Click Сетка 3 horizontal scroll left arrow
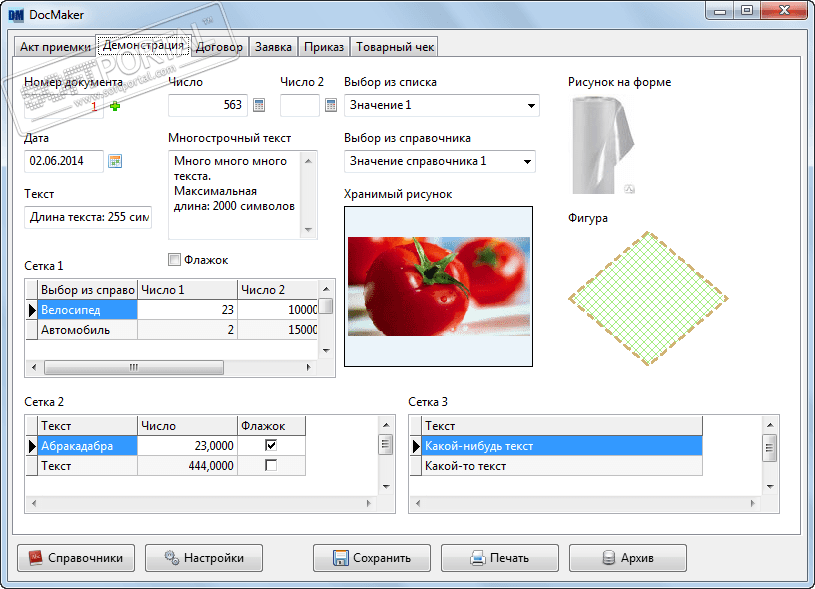815x589 pixels. 418,503
